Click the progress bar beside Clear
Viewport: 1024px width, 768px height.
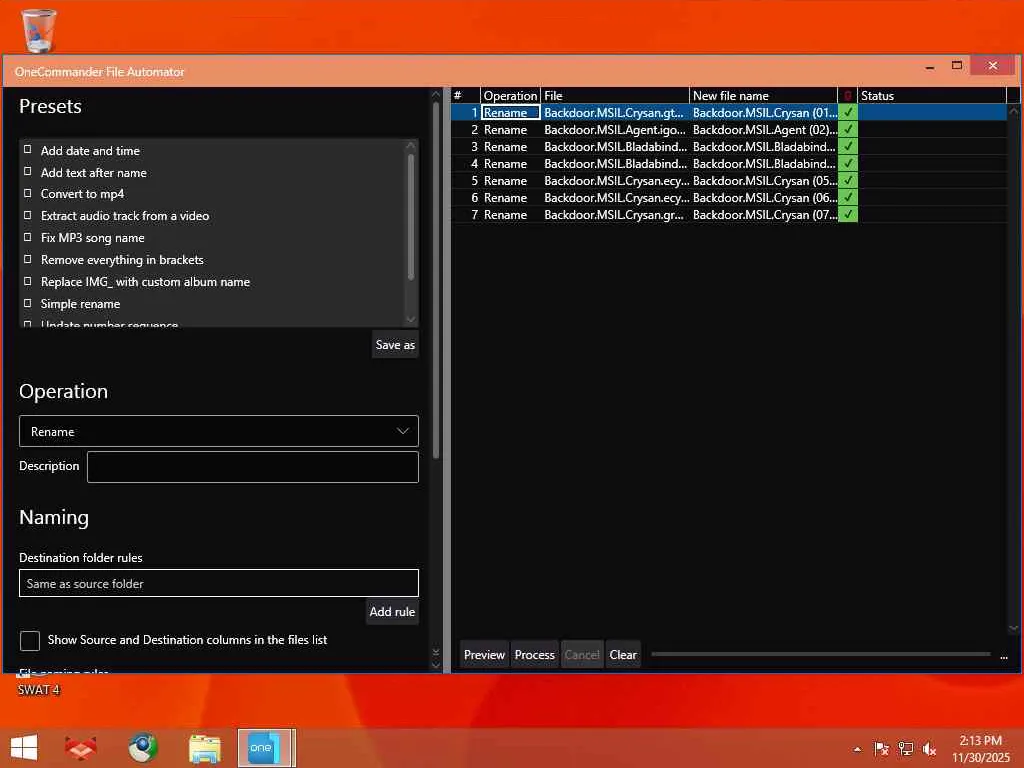820,654
